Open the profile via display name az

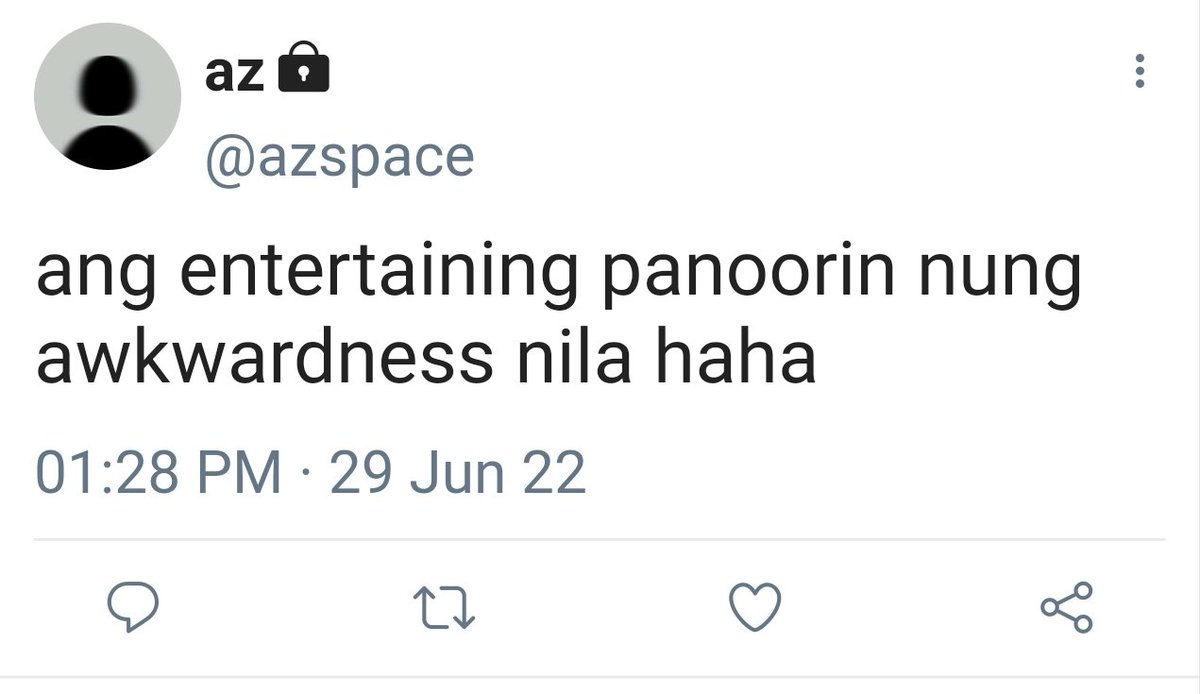pyautogui.click(x=234, y=73)
